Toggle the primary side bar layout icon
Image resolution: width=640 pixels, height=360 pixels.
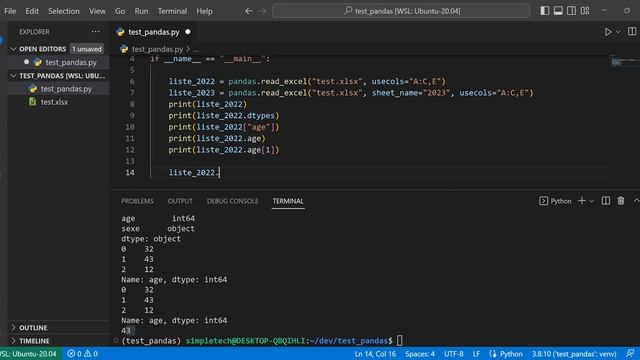click(x=544, y=11)
